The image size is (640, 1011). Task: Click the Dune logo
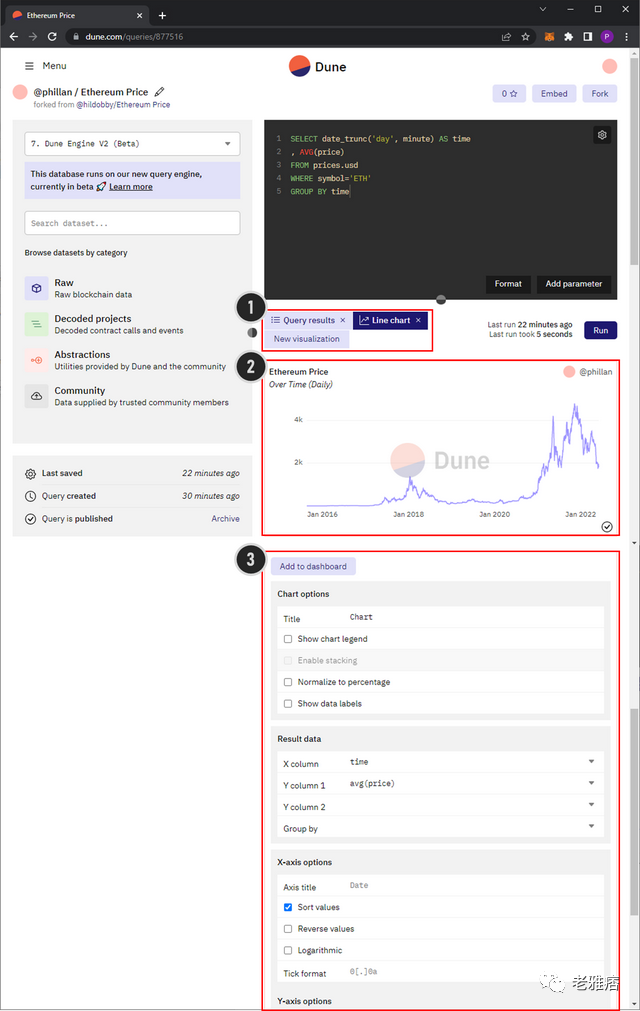pos(318,66)
